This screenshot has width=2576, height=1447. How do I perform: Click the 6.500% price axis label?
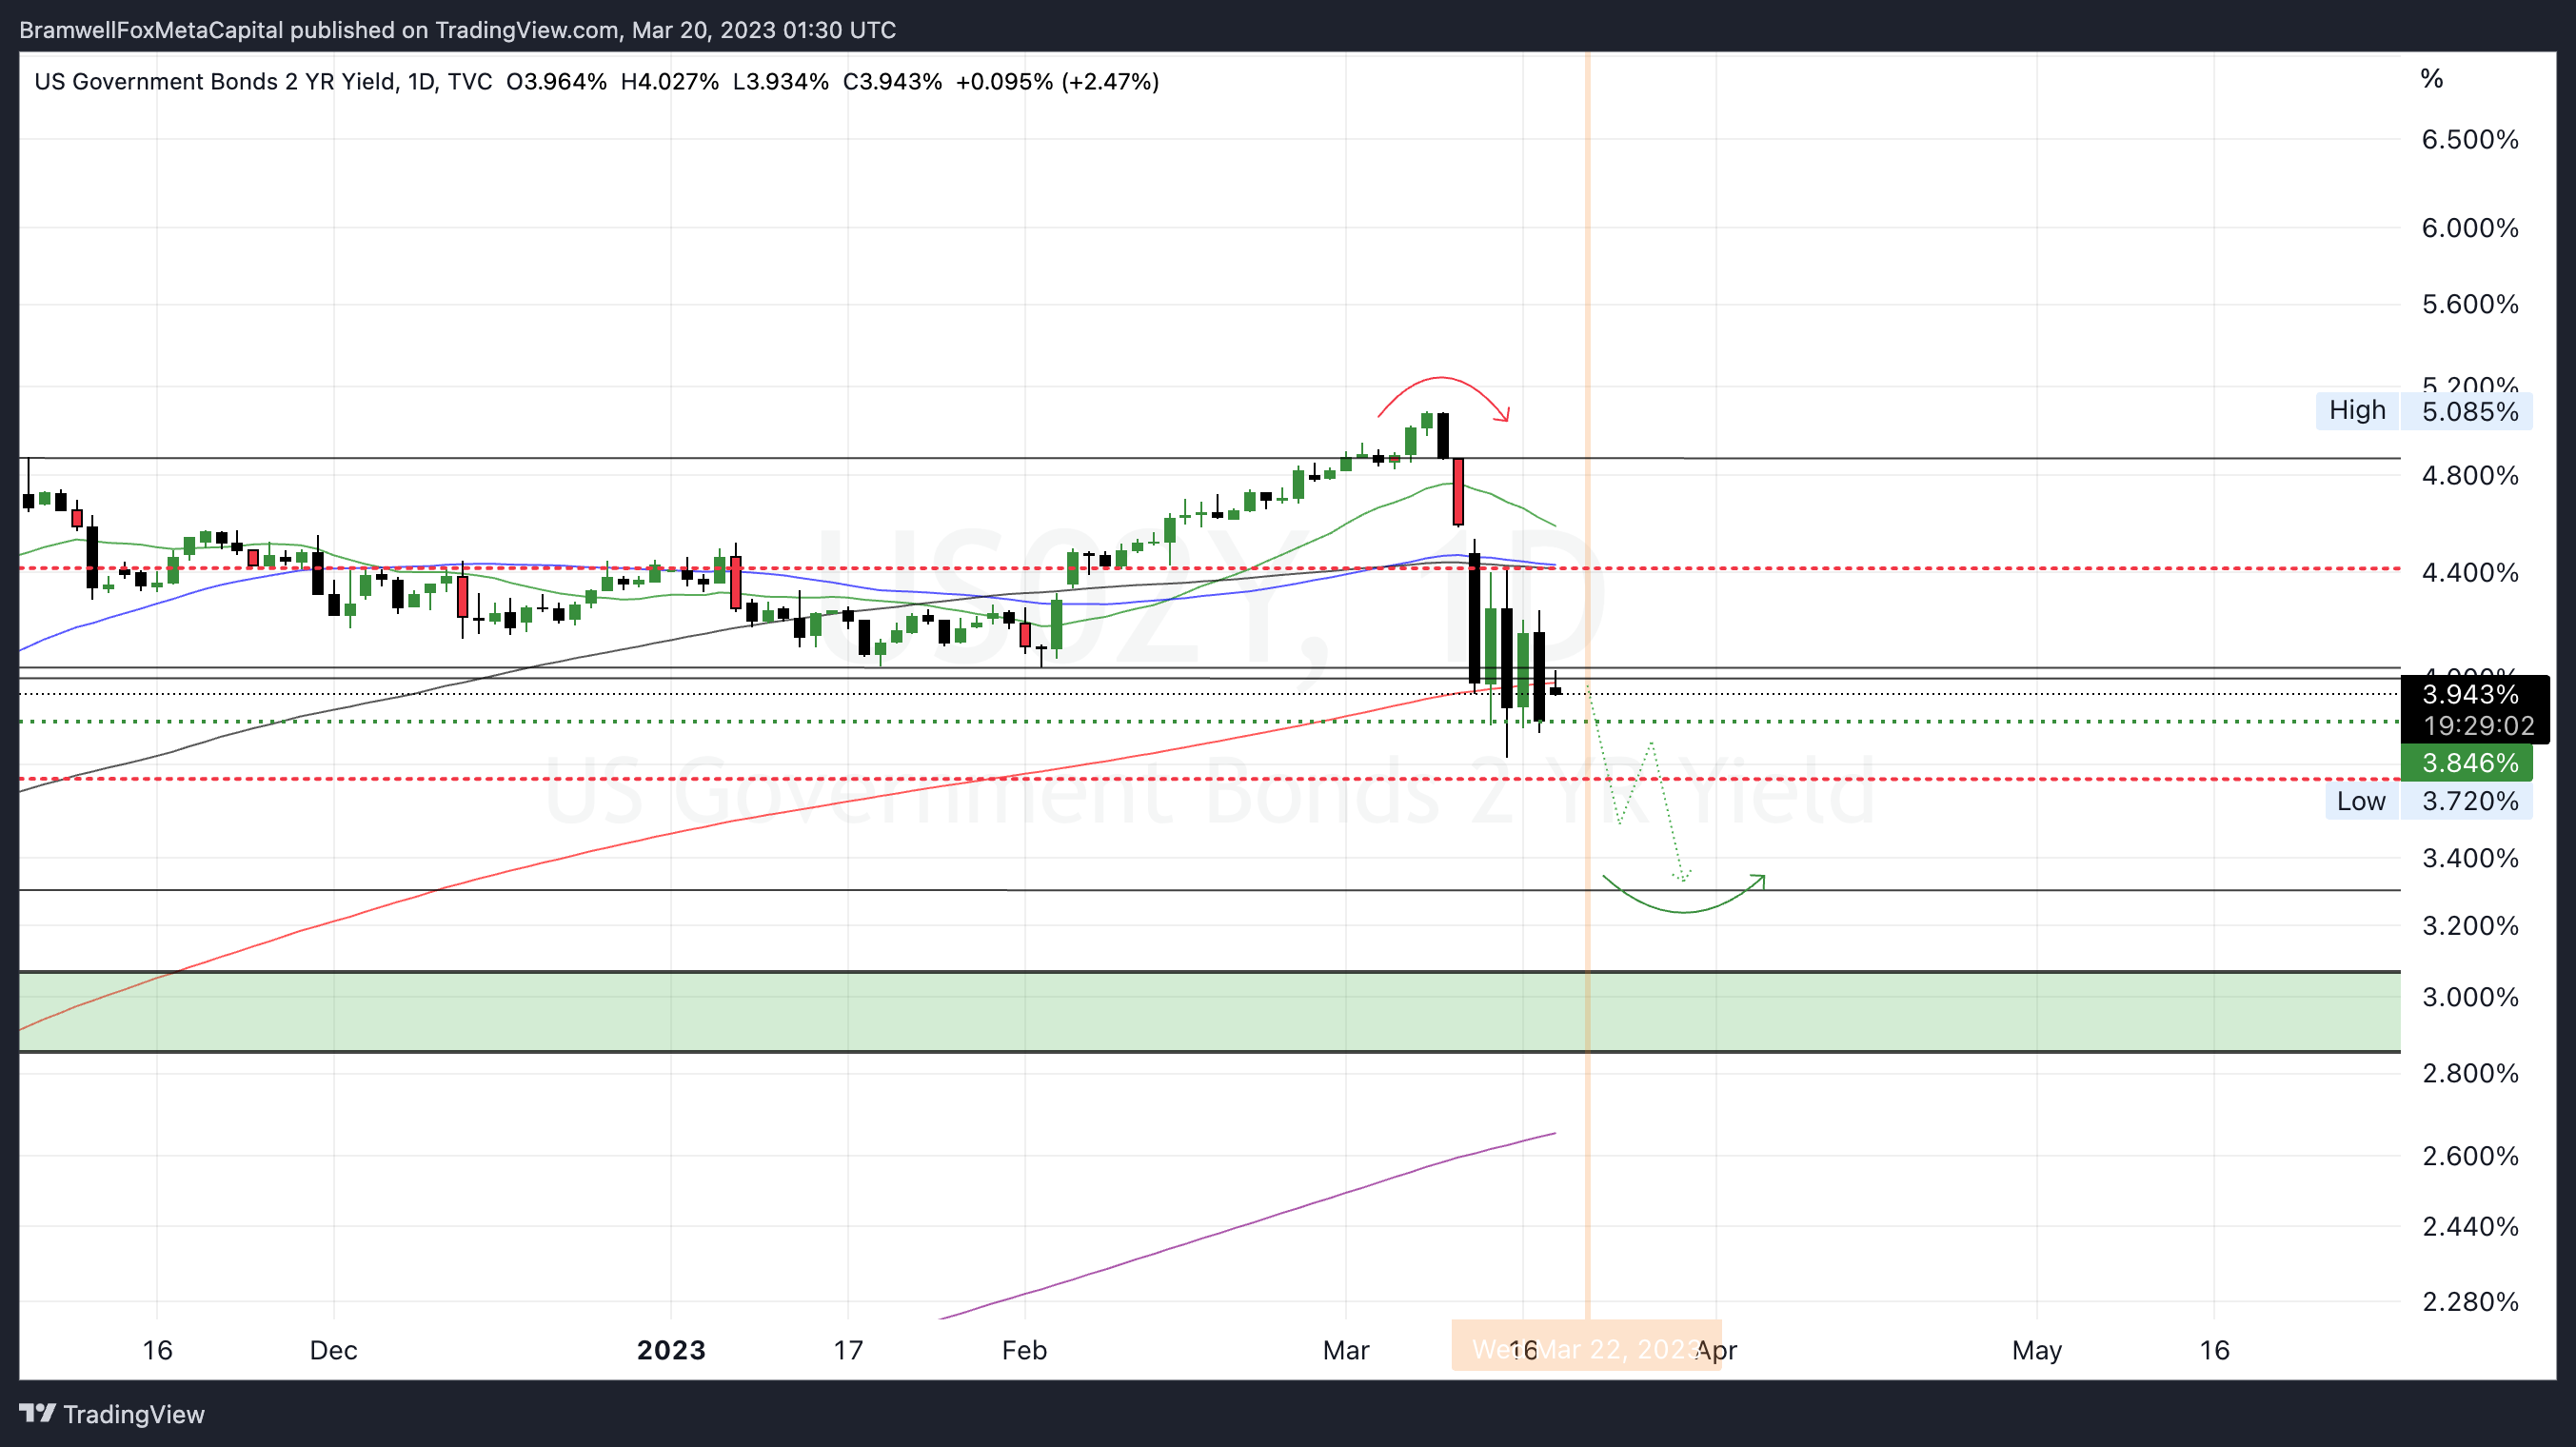click(2469, 139)
